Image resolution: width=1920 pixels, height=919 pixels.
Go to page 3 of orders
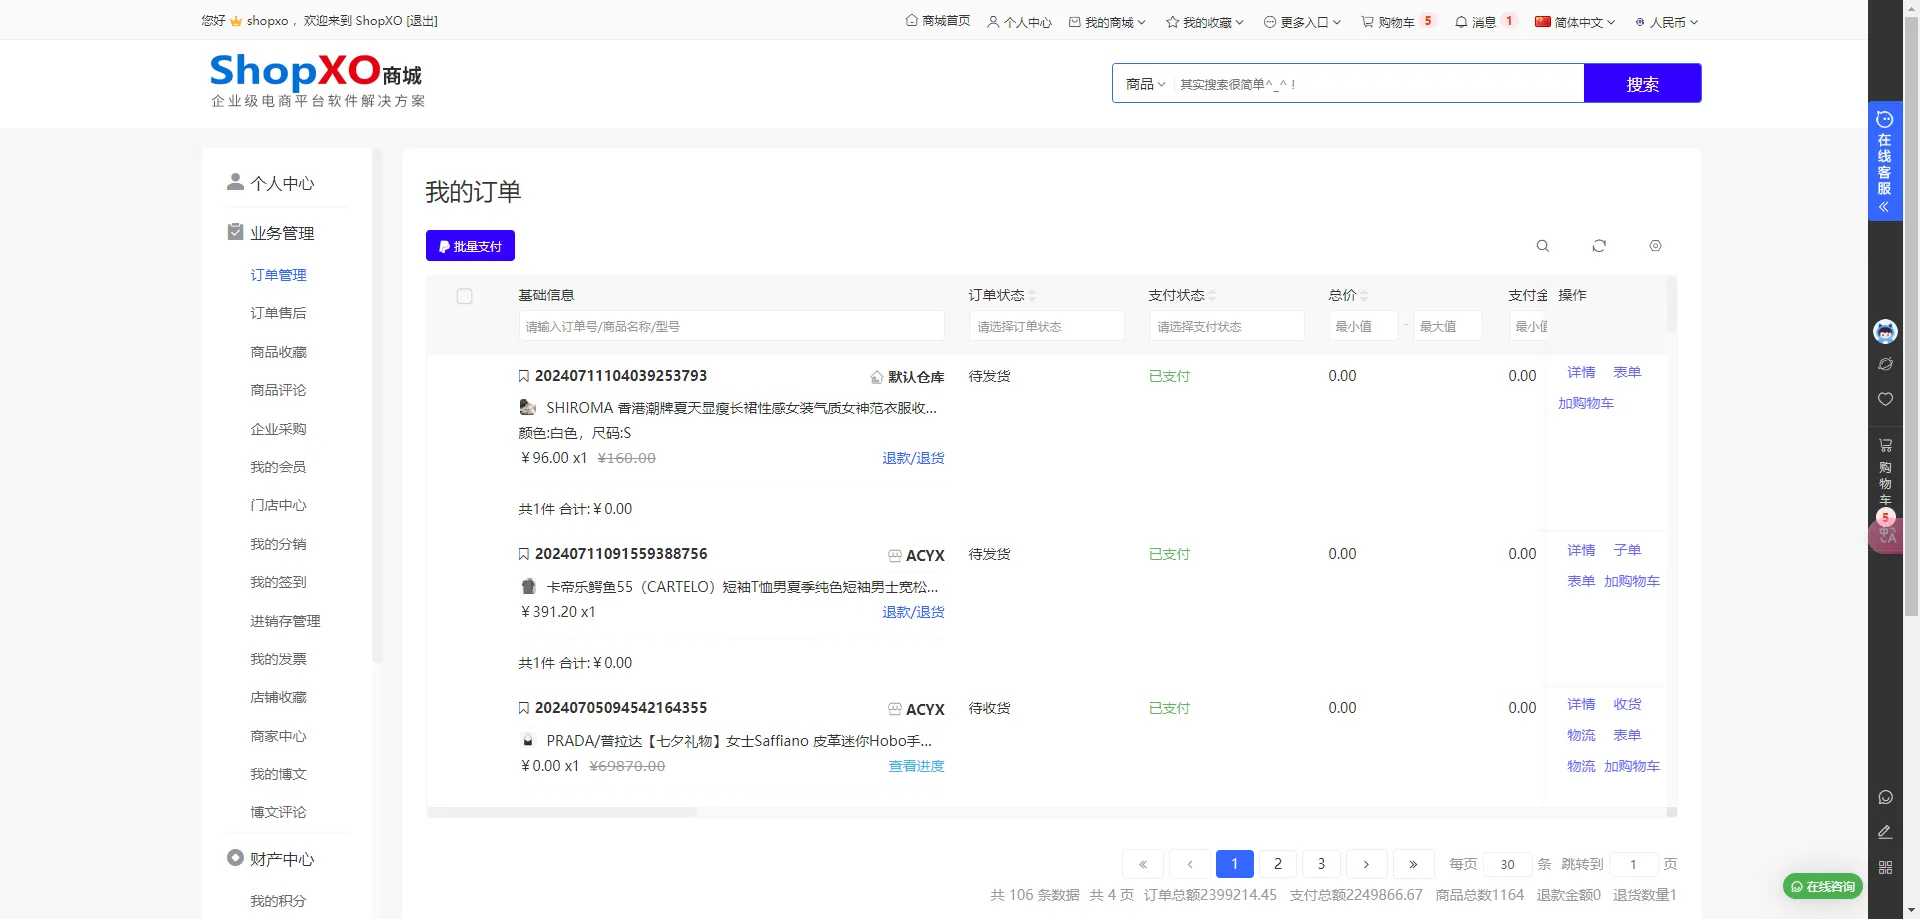point(1321,864)
